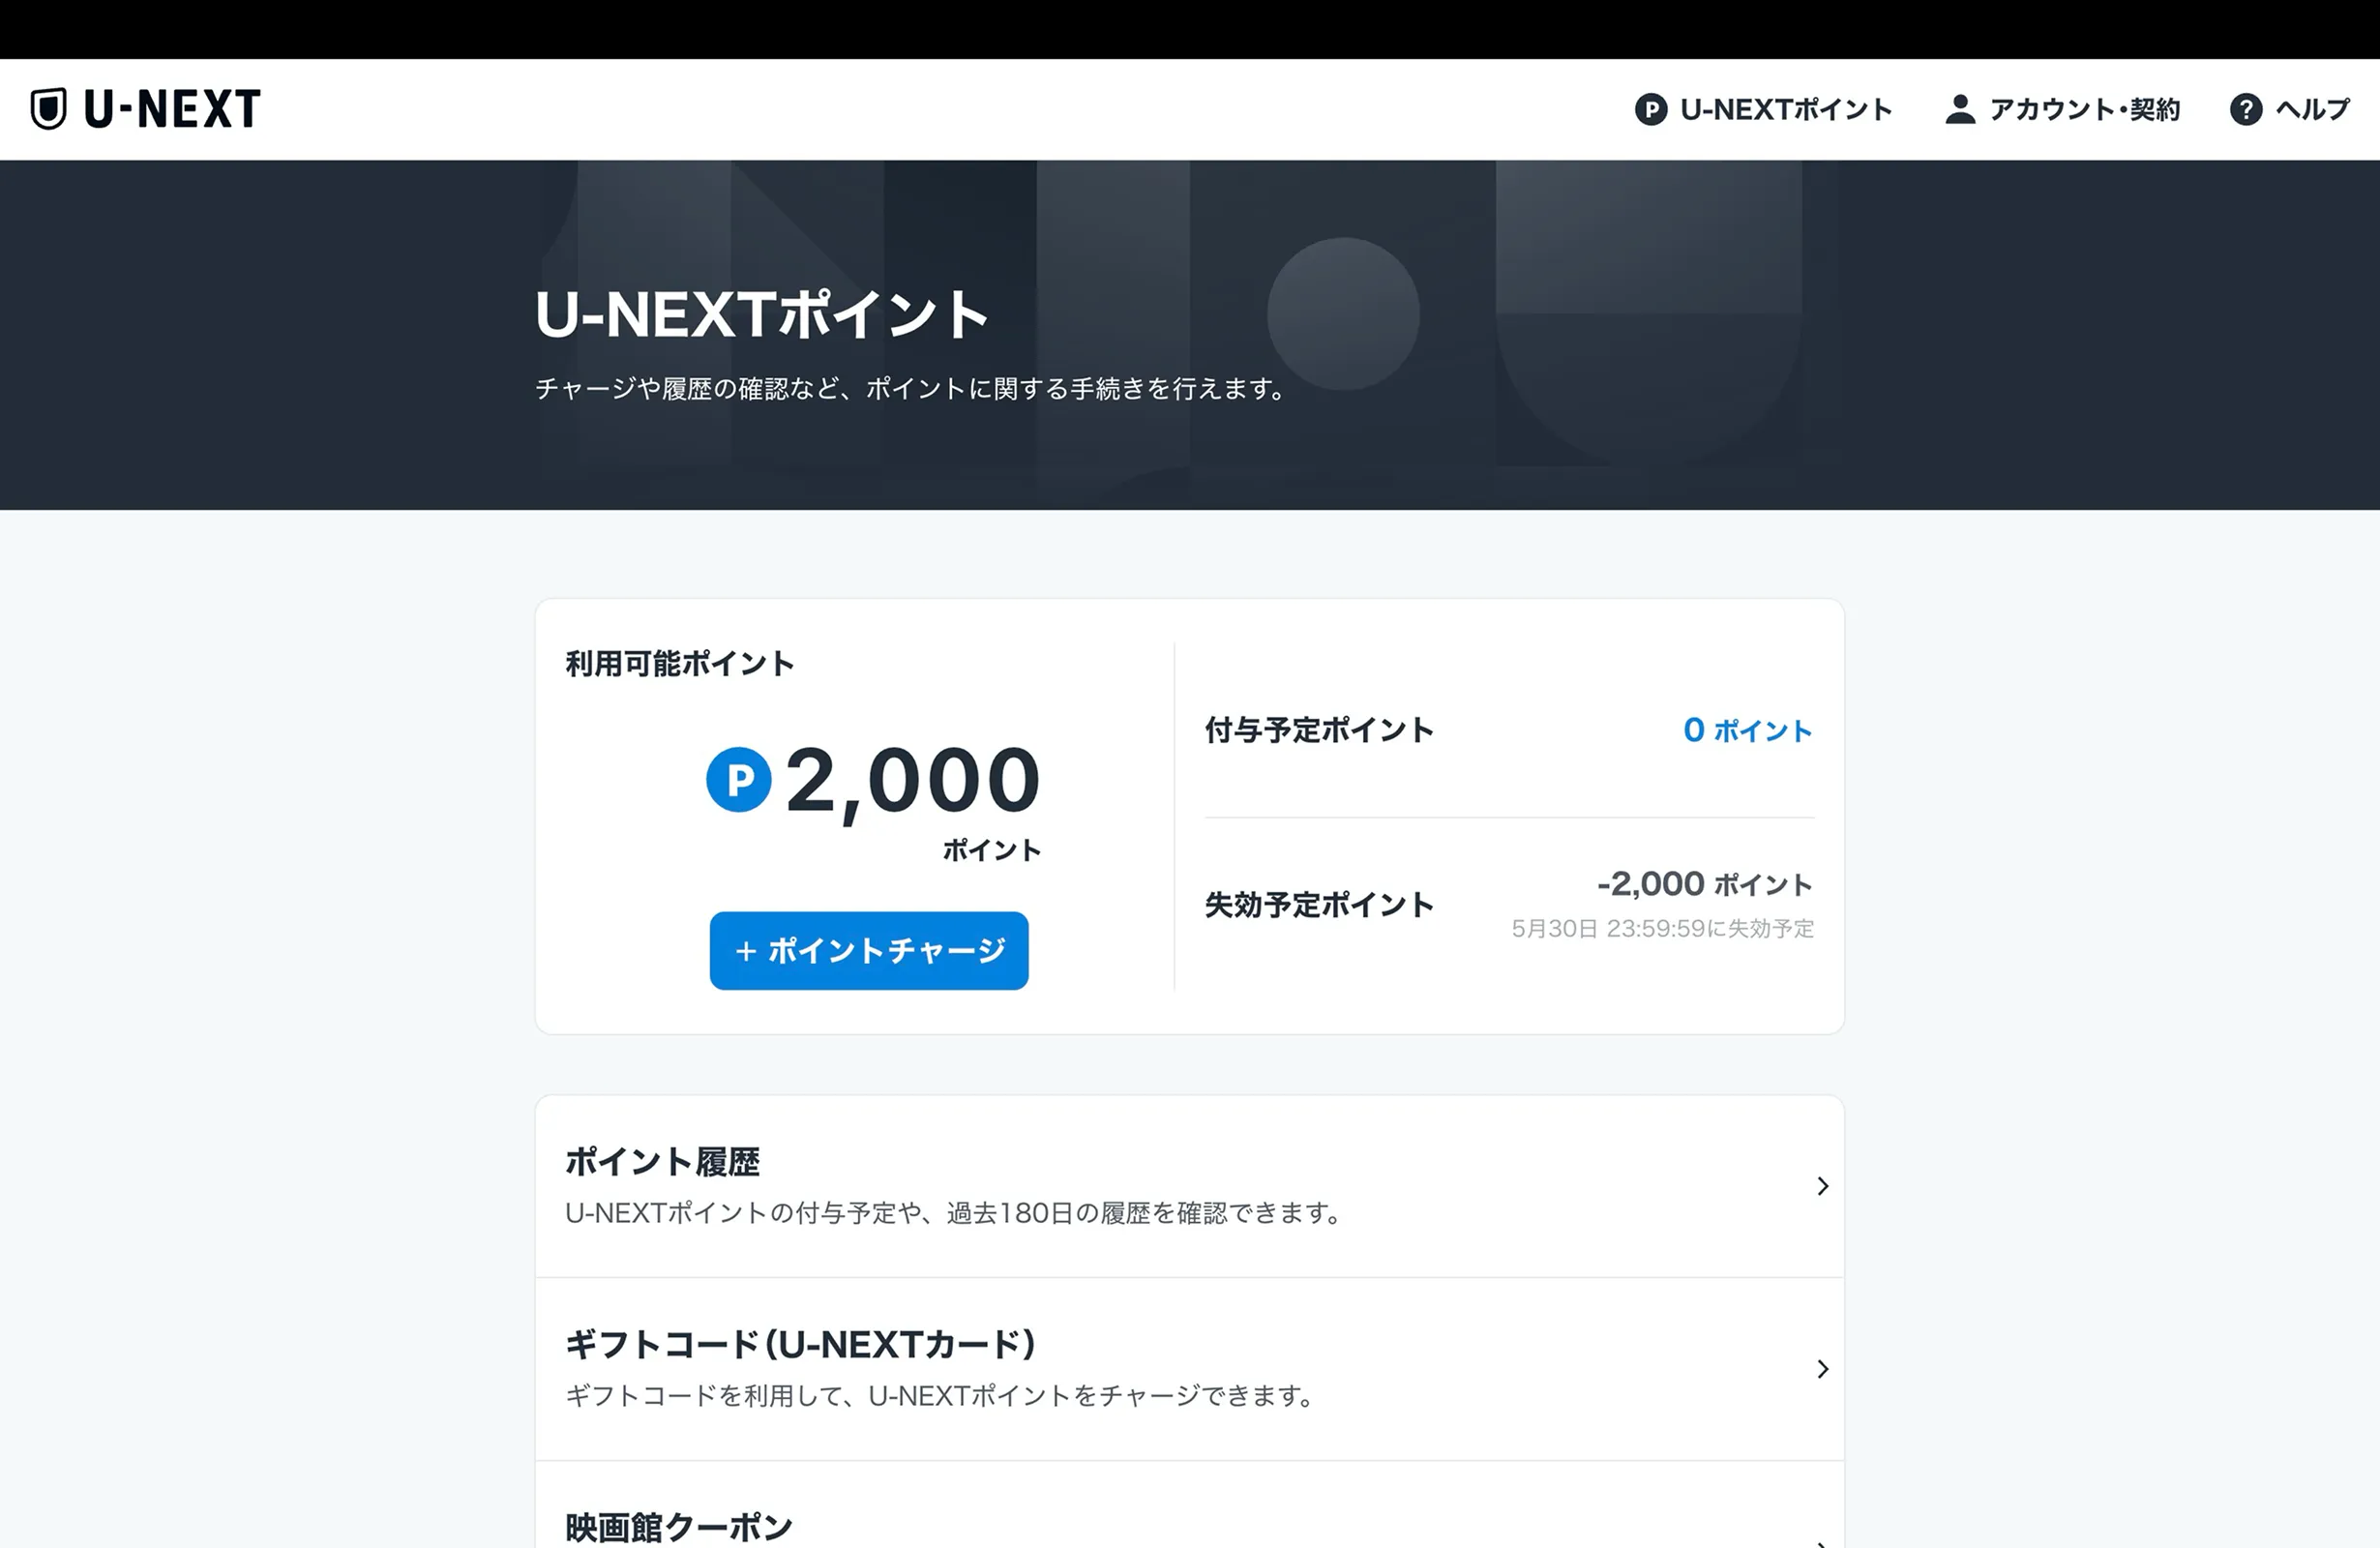Viewport: 2380px width, 1548px height.
Task: Click the help question mark icon
Action: (2246, 109)
